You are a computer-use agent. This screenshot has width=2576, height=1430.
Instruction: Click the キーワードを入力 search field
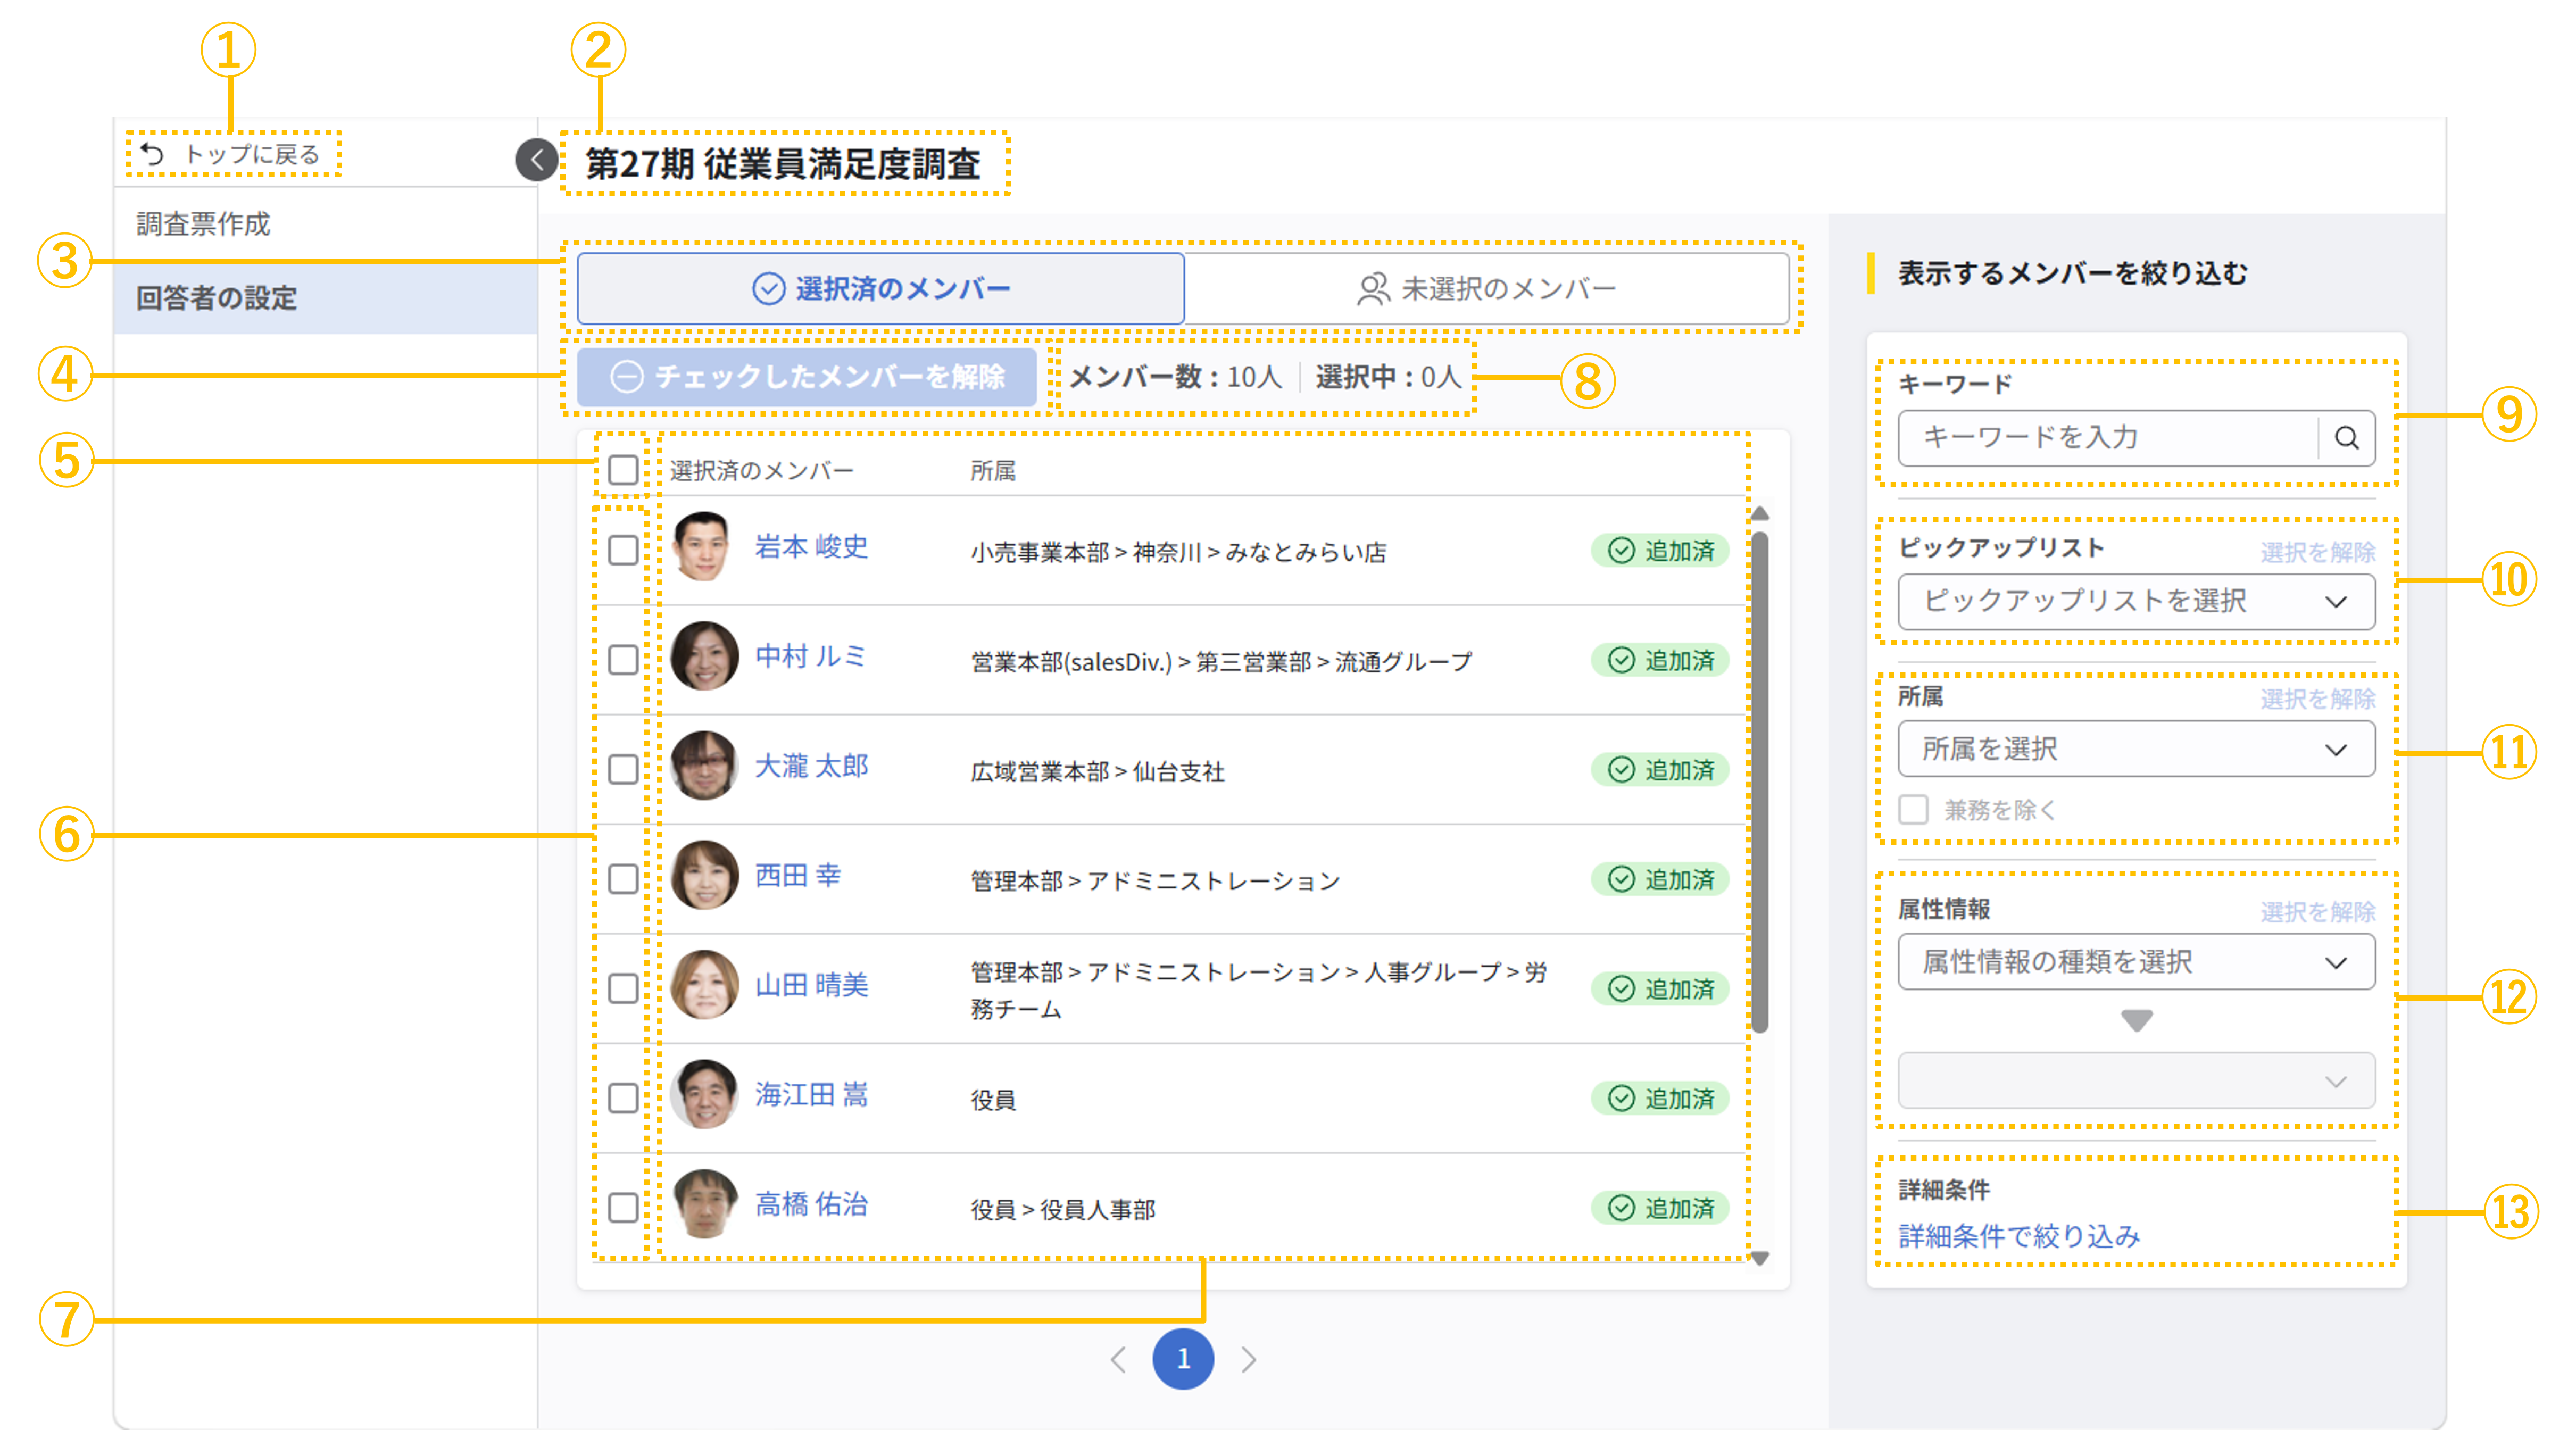pyautogui.click(x=2108, y=438)
